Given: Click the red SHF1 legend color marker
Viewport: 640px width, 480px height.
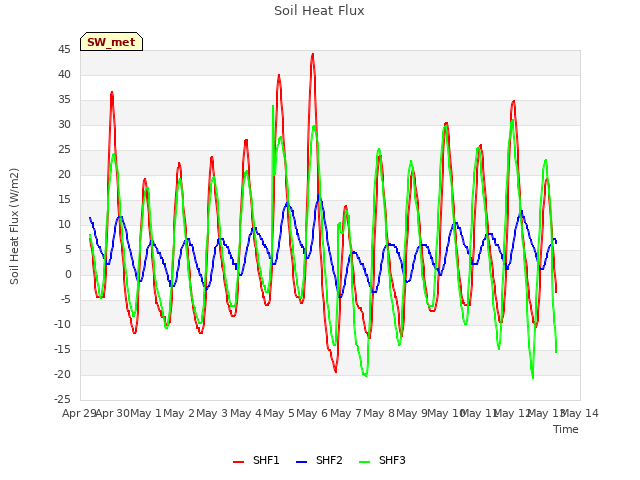Looking at the screenshot, I should click(238, 462).
